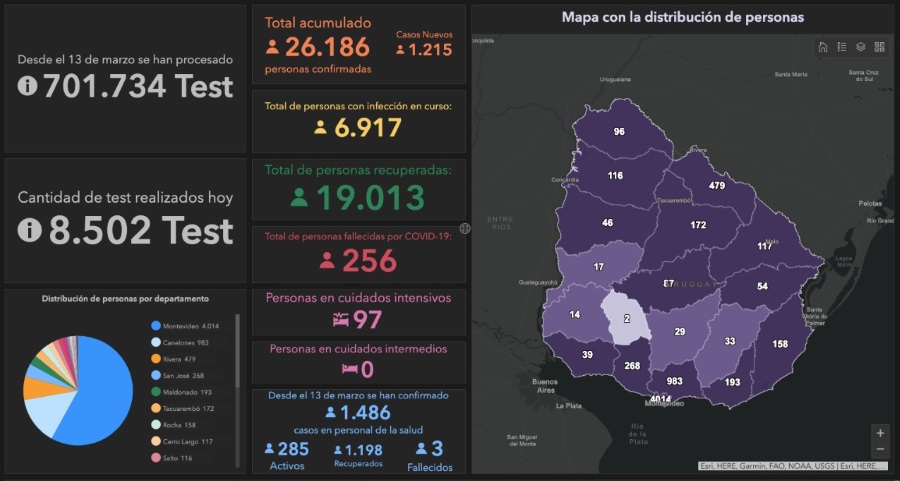Open Esri attribution text on map

tap(790, 466)
